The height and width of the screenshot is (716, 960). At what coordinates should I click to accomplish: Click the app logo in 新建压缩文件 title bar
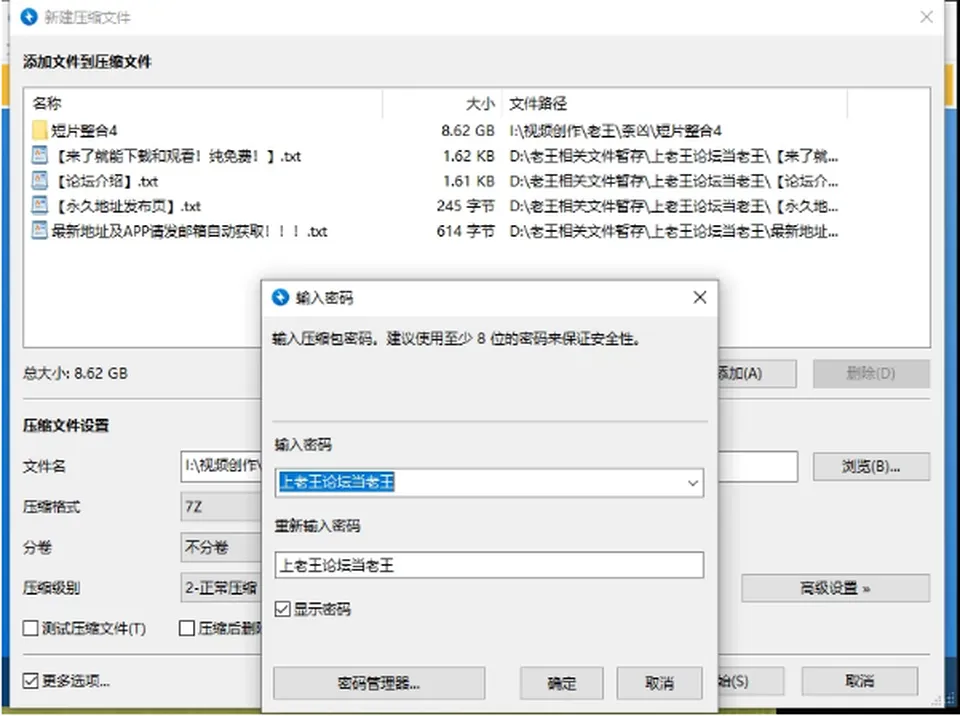click(29, 17)
